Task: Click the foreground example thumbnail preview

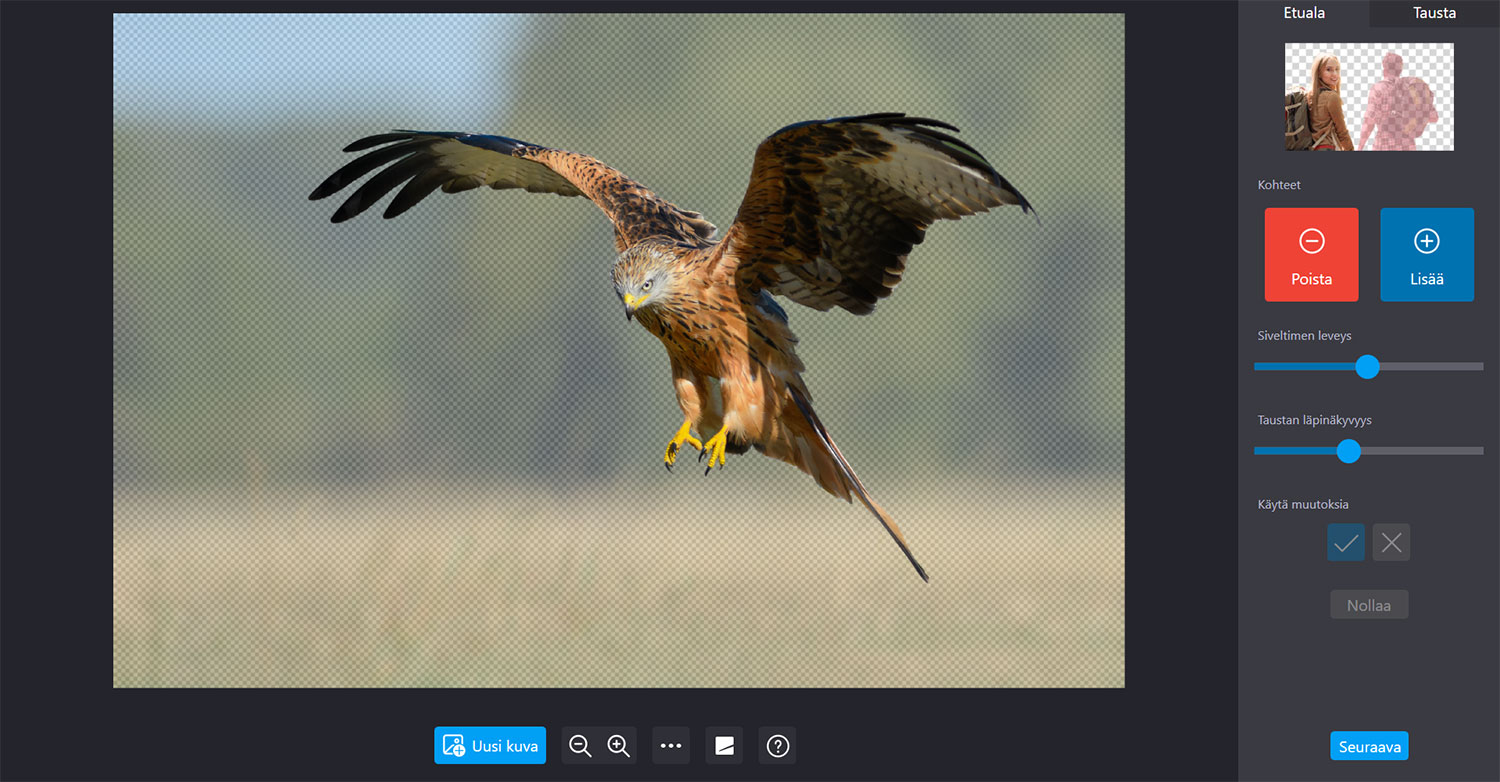Action: point(1369,97)
